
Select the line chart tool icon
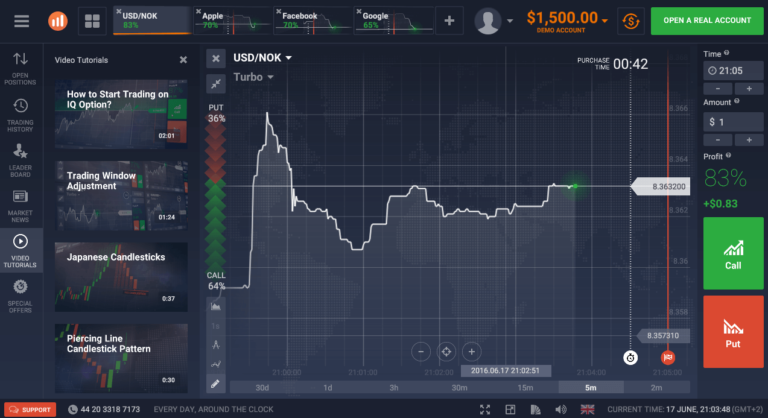(216, 364)
